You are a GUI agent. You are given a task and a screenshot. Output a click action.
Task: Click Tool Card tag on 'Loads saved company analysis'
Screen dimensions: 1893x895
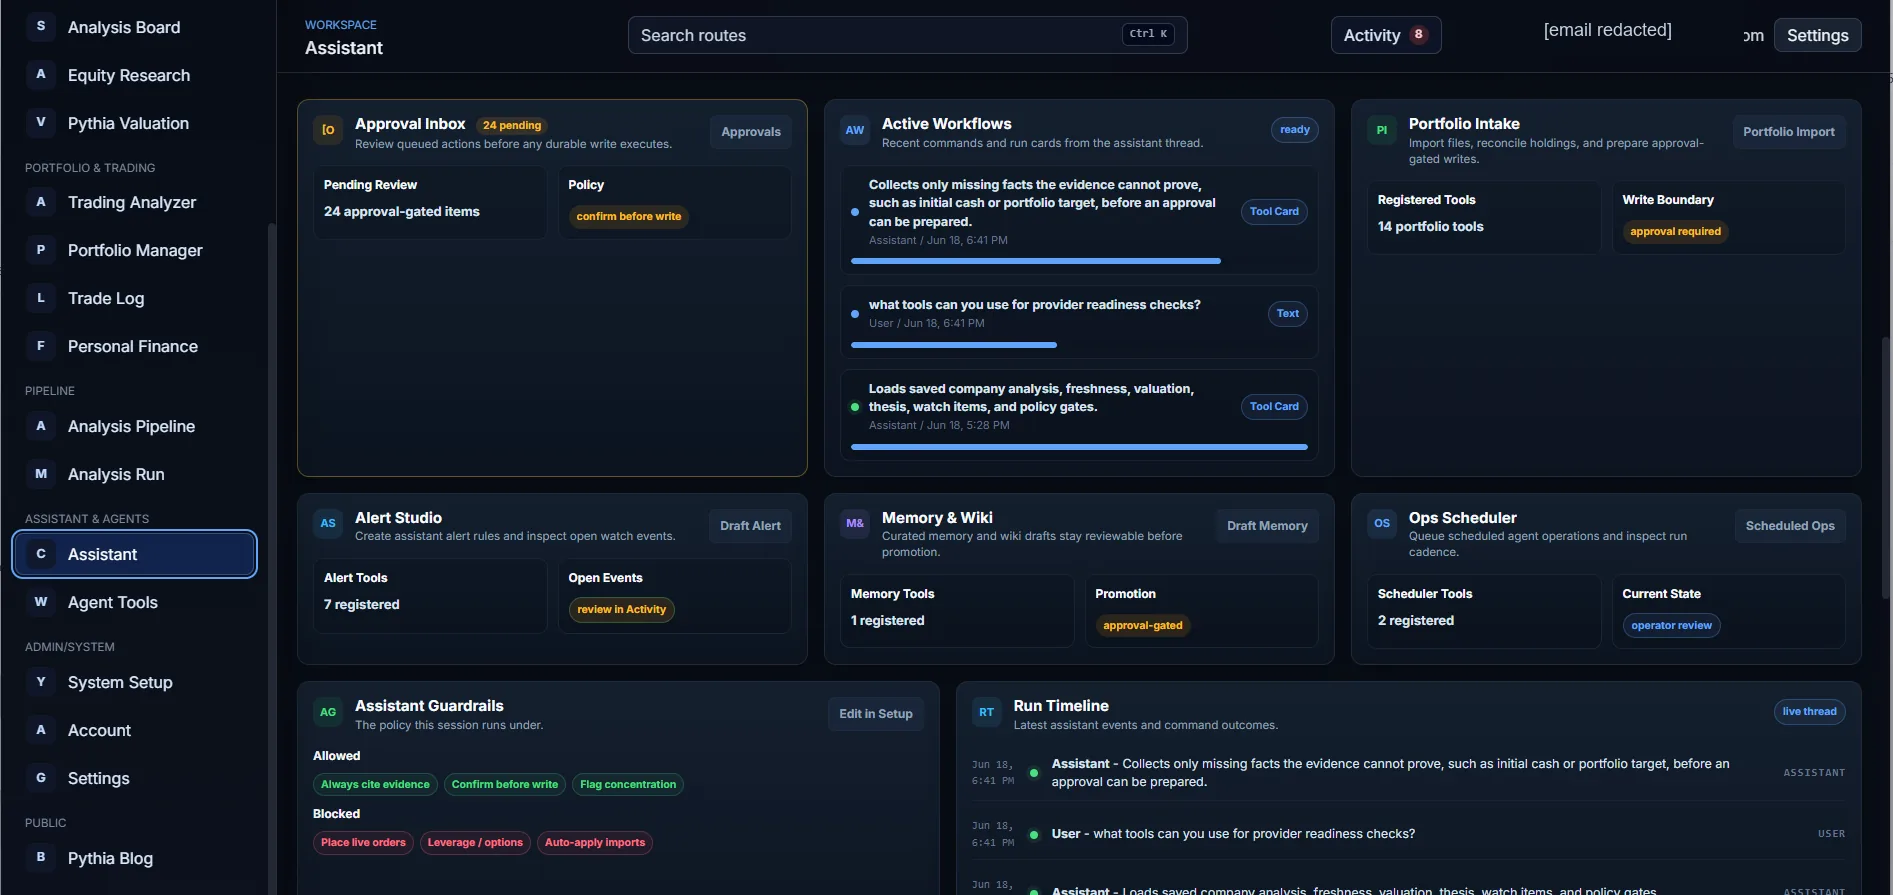pos(1274,407)
